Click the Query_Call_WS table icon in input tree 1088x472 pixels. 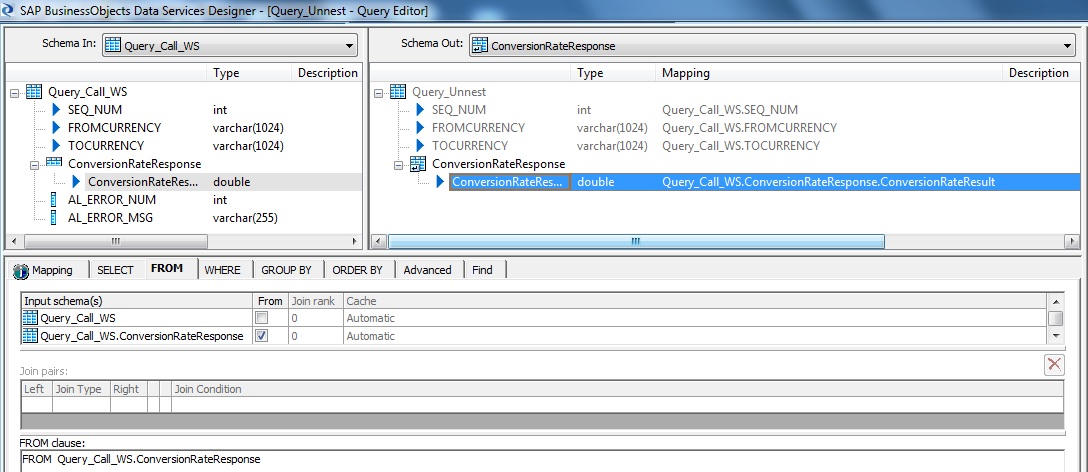pyautogui.click(x=33, y=92)
